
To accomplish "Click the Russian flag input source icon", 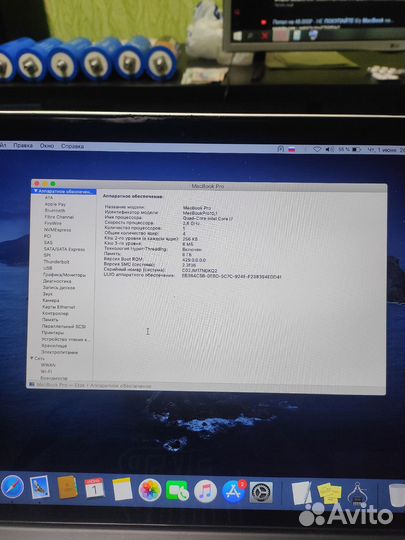I will (x=292, y=149).
